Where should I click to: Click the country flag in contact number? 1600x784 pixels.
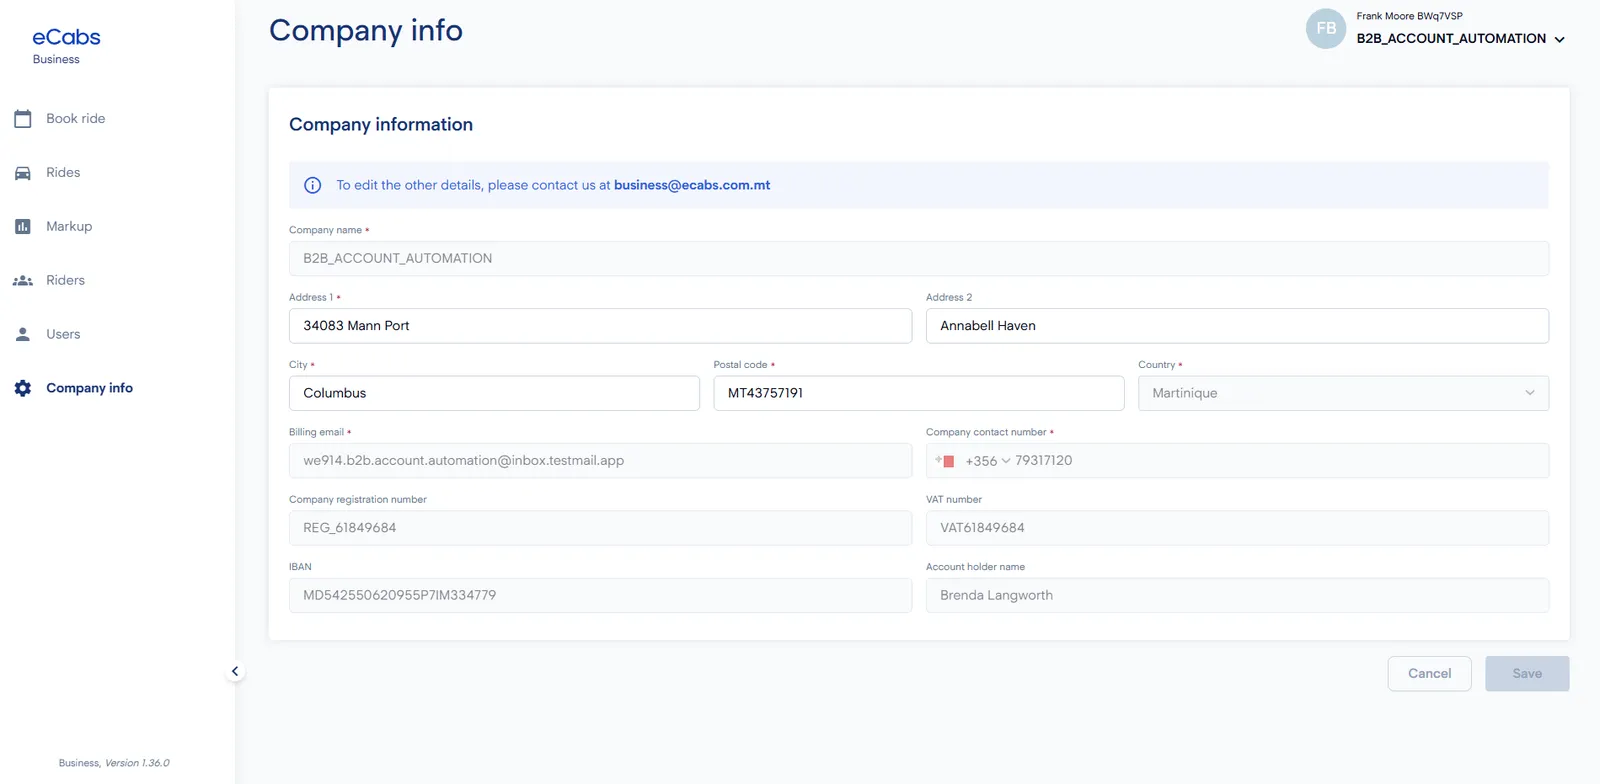tap(945, 461)
